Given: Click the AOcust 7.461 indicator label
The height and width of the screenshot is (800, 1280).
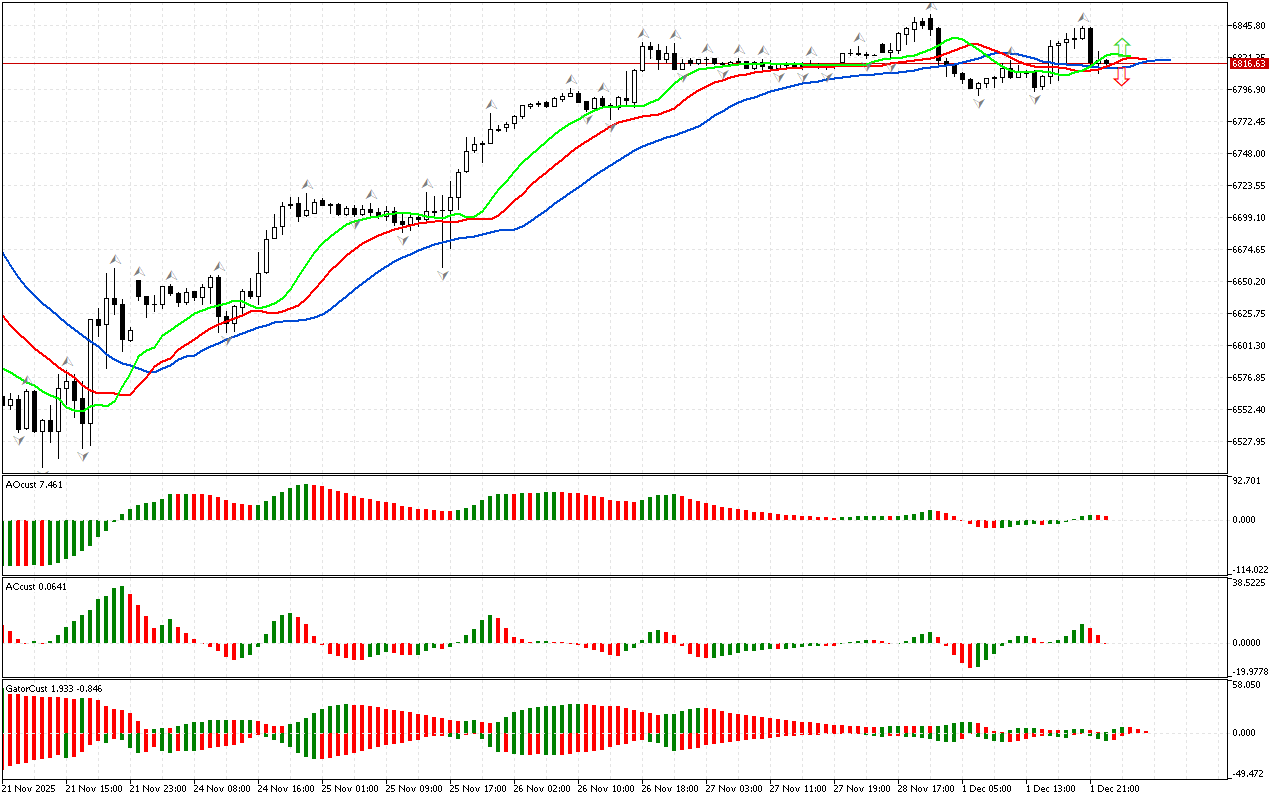Looking at the screenshot, I should [x=35, y=484].
